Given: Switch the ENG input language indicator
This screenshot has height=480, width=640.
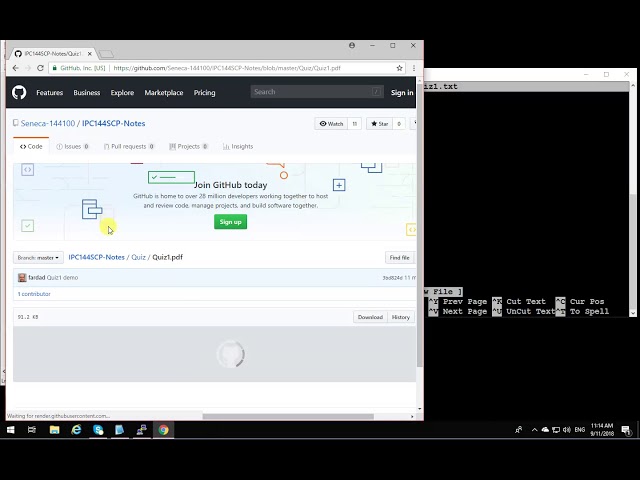Looking at the screenshot, I should [580, 430].
